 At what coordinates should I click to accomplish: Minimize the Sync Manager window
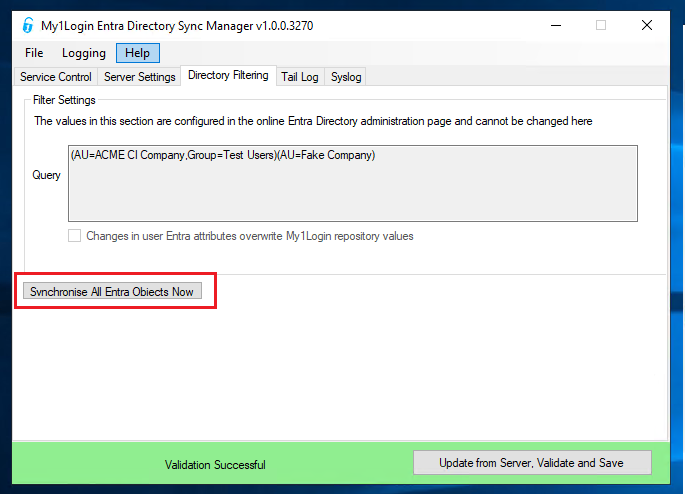point(556,25)
